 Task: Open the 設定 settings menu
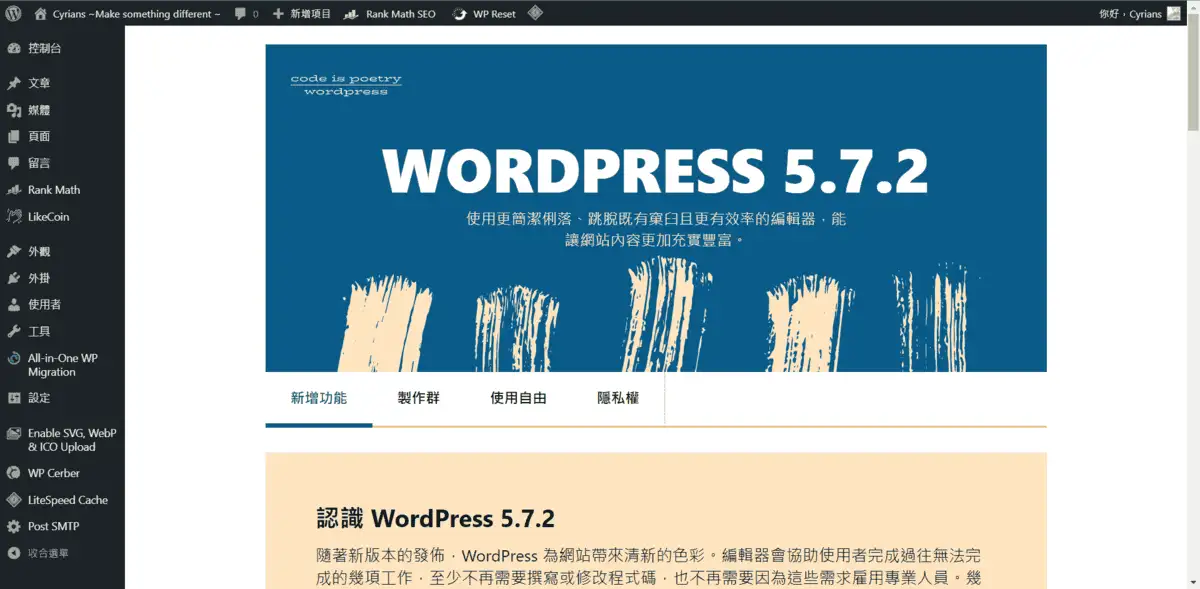point(39,397)
